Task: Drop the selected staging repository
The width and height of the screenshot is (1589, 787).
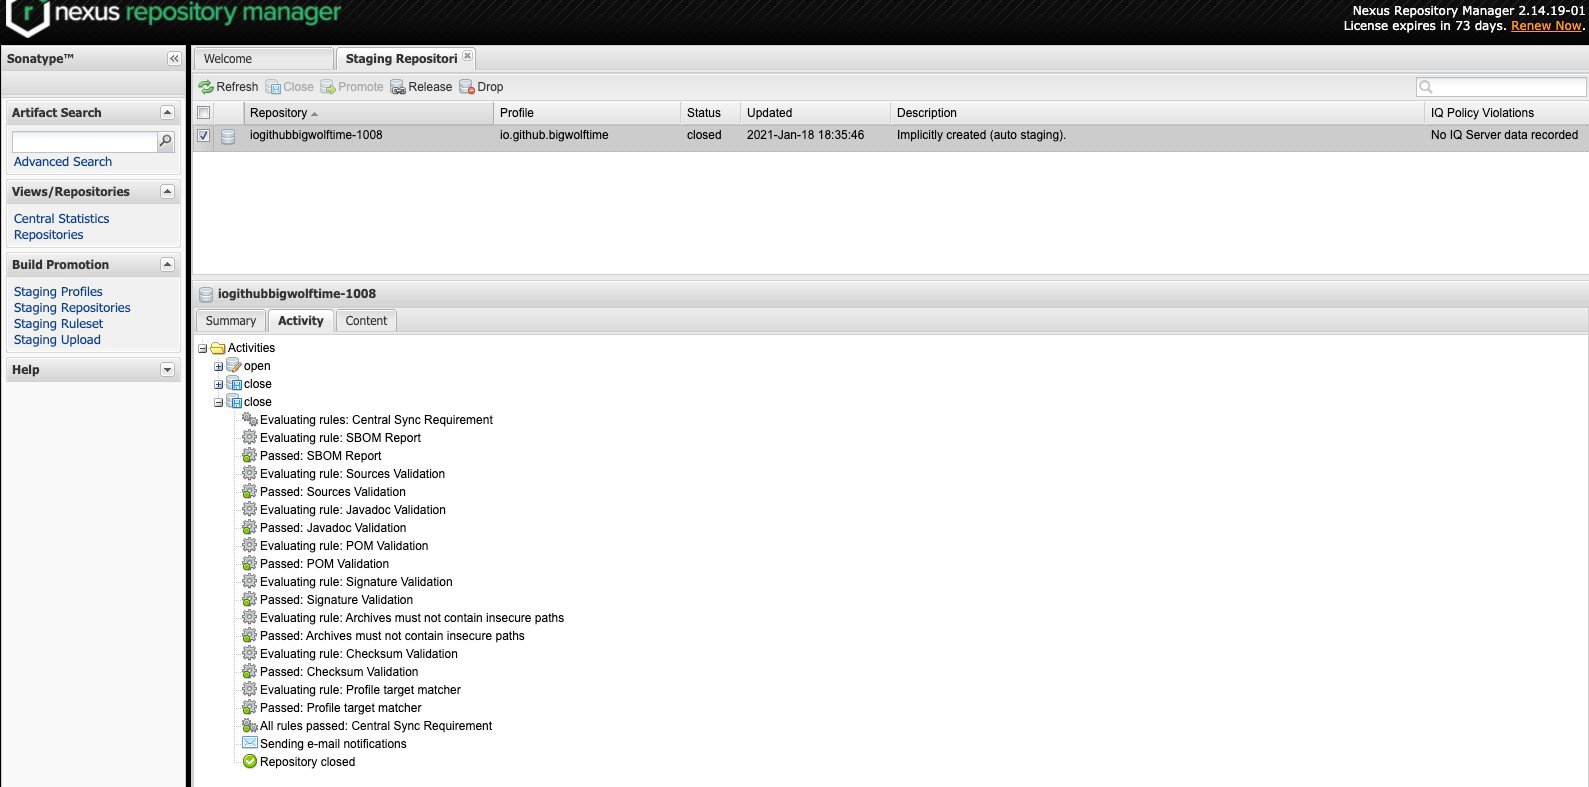Action: point(481,87)
